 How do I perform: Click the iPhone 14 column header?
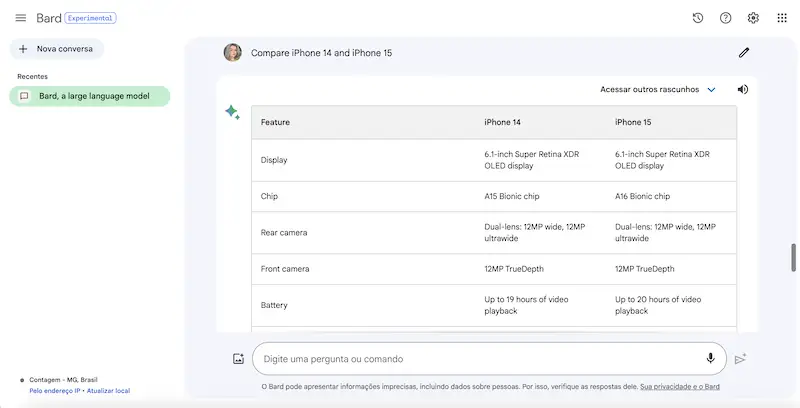(502, 122)
